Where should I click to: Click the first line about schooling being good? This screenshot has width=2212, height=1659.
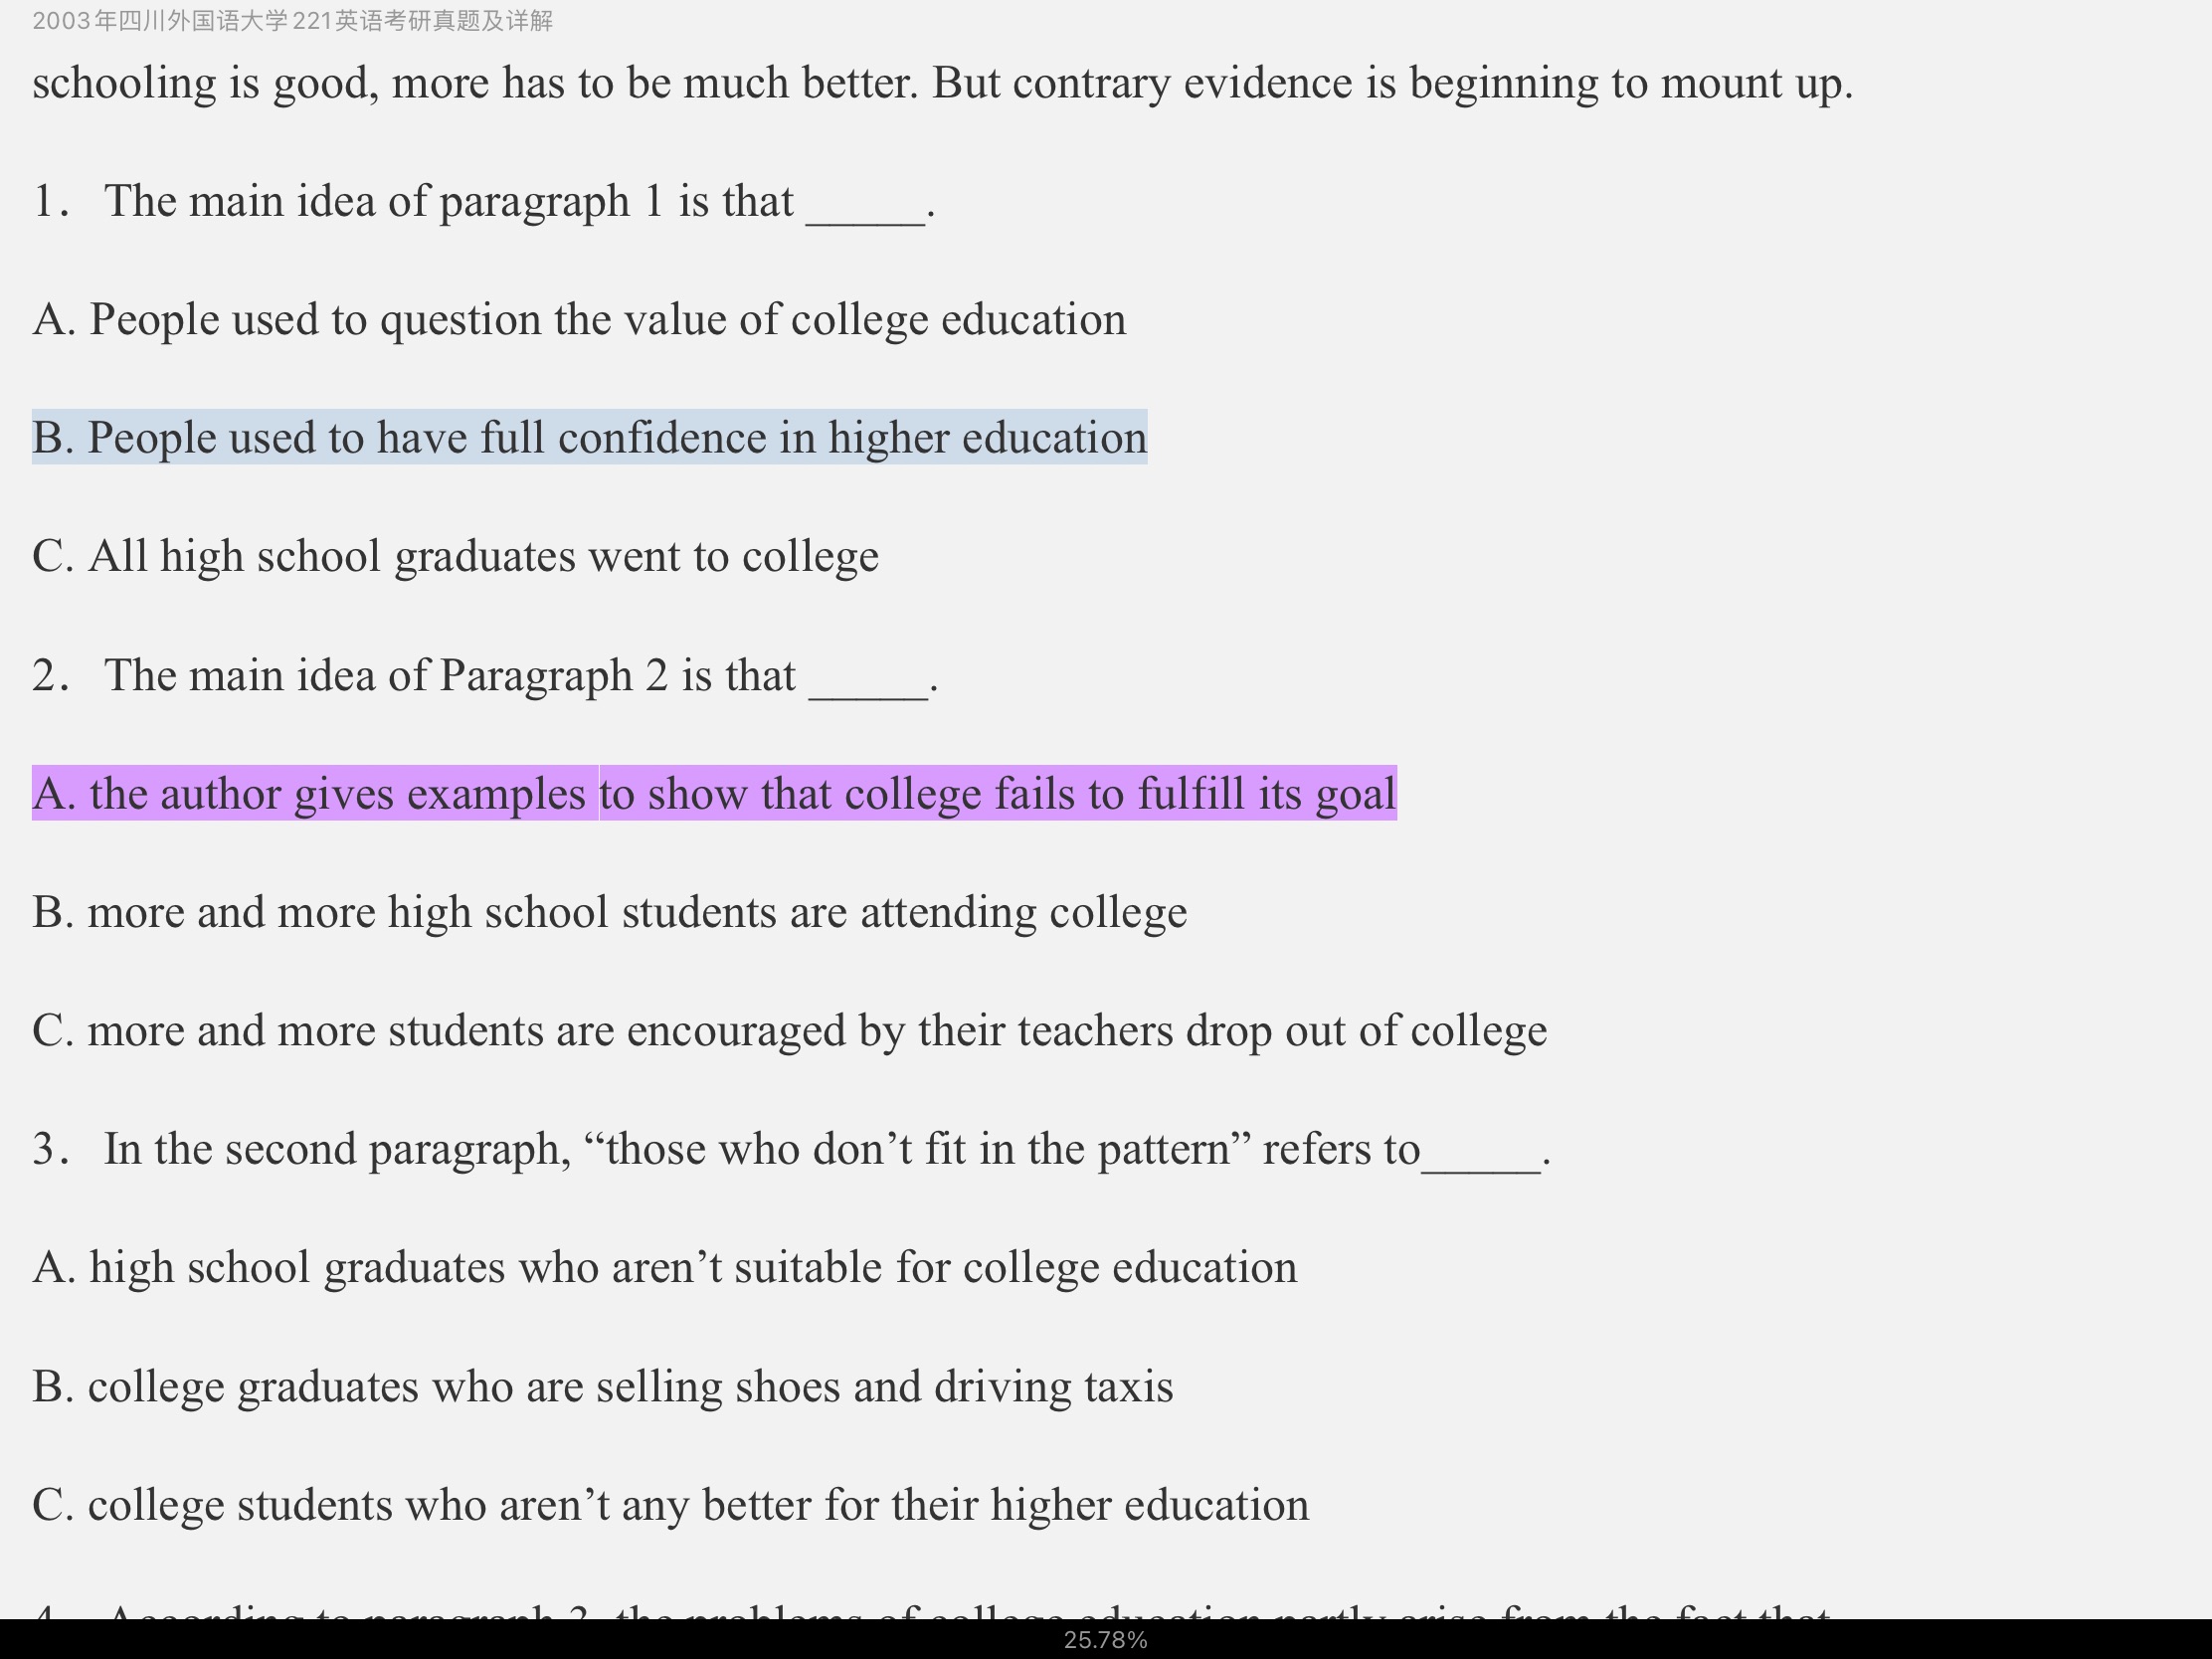[942, 83]
